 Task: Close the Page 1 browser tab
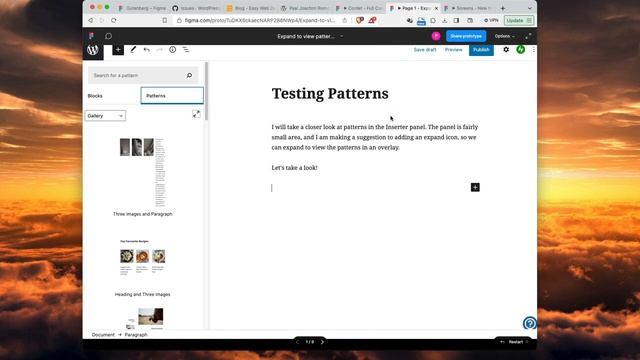coord(436,8)
